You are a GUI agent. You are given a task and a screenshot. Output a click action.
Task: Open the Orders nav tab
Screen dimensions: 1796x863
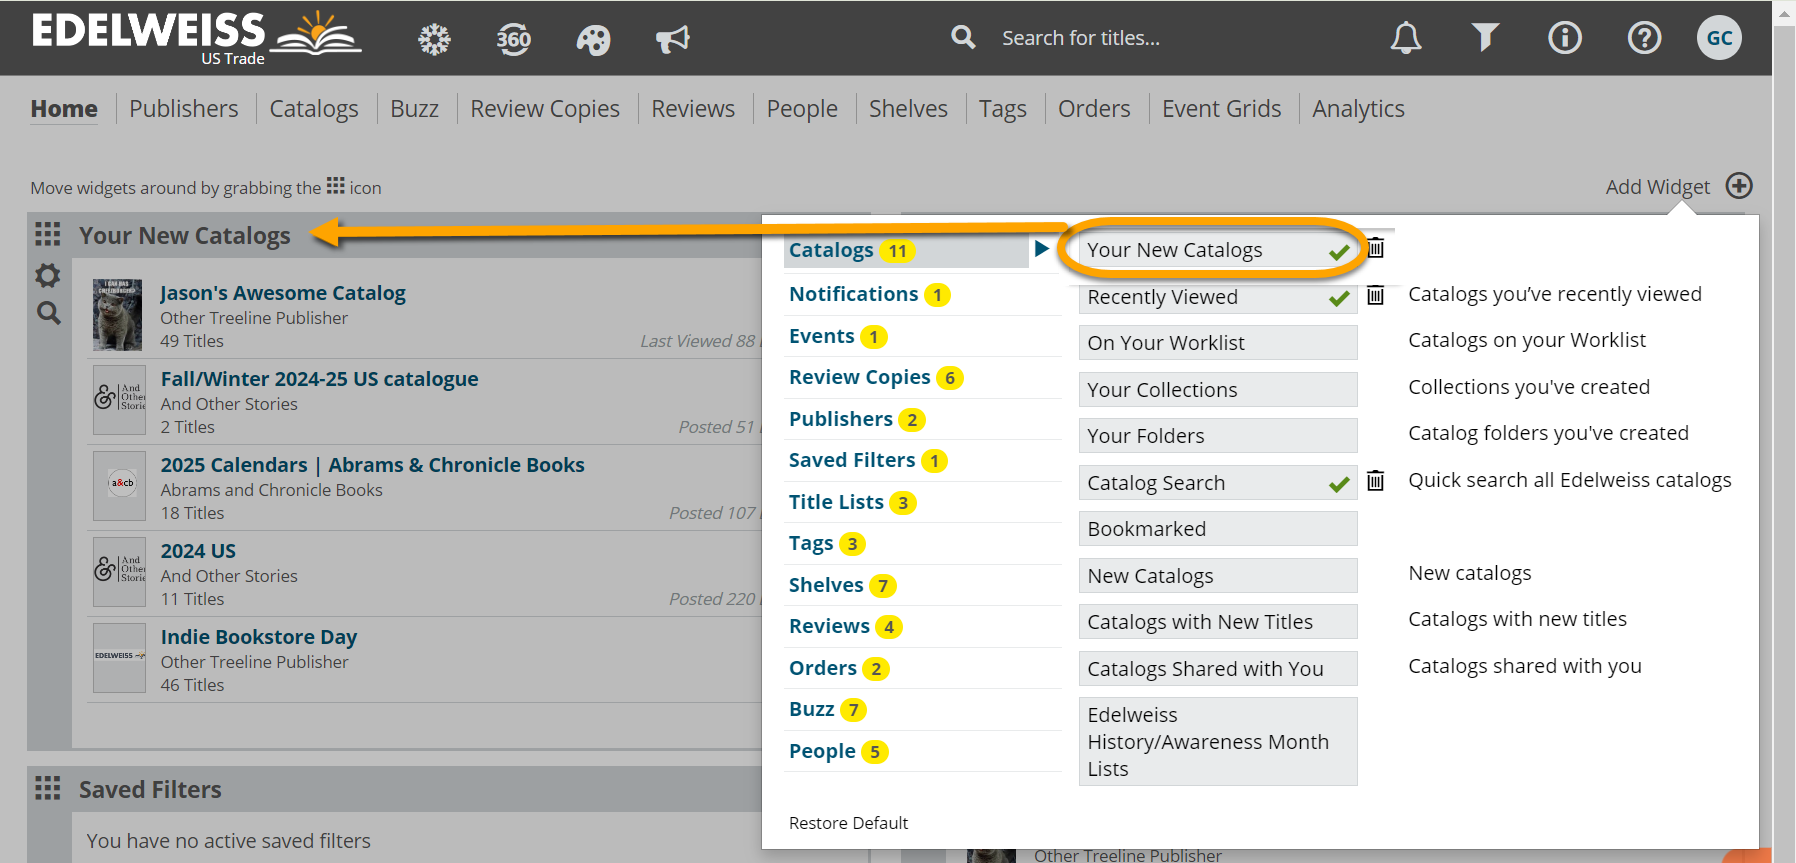pos(1094,108)
